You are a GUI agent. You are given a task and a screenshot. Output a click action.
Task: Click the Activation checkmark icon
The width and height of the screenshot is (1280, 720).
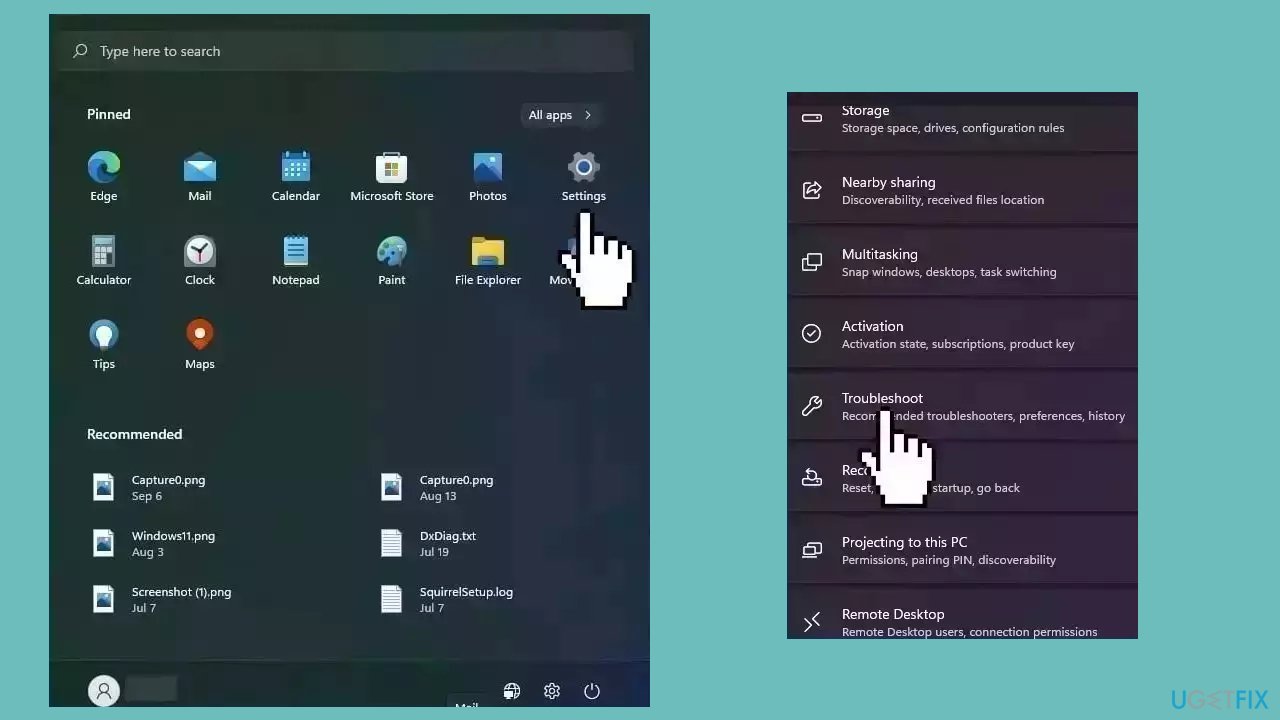[x=812, y=334]
